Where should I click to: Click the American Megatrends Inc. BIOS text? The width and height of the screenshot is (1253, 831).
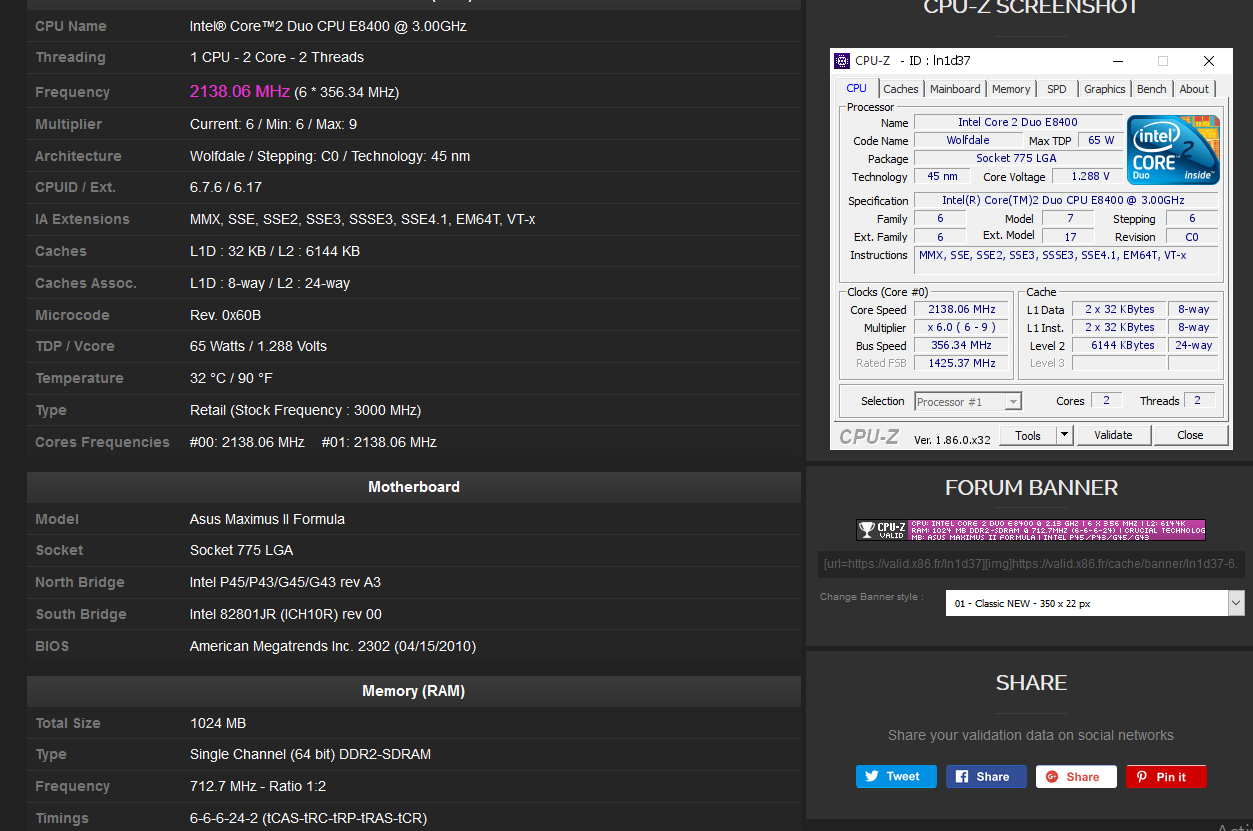[333, 646]
